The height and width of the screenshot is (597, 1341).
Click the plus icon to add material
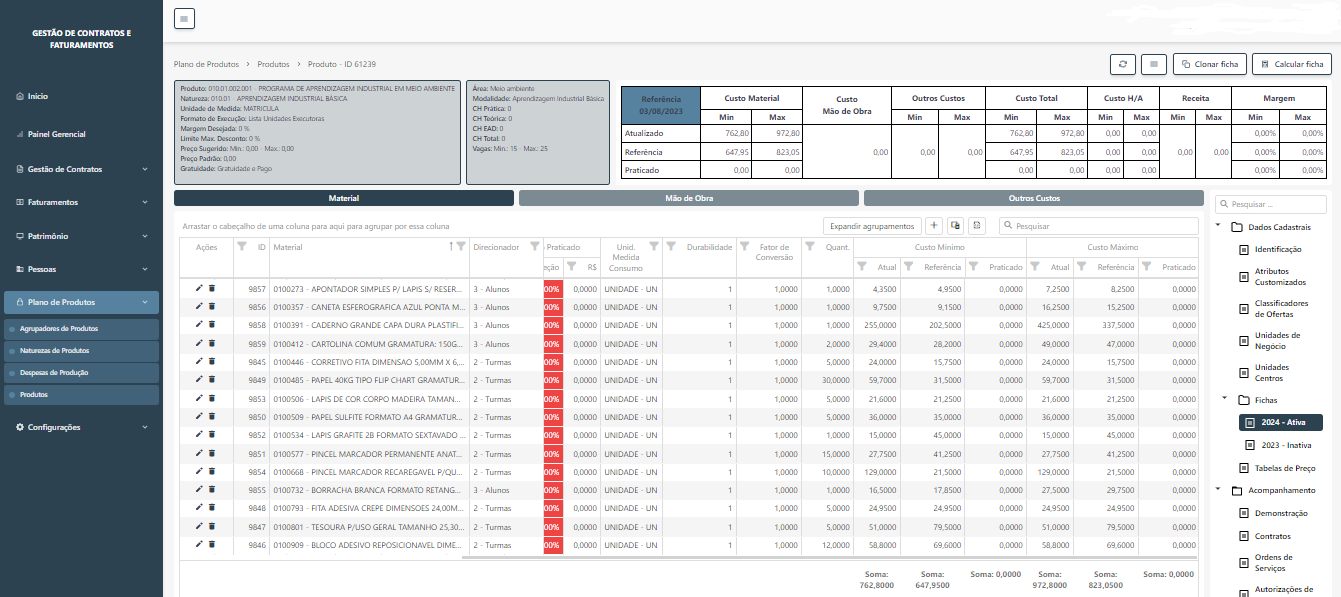(934, 226)
